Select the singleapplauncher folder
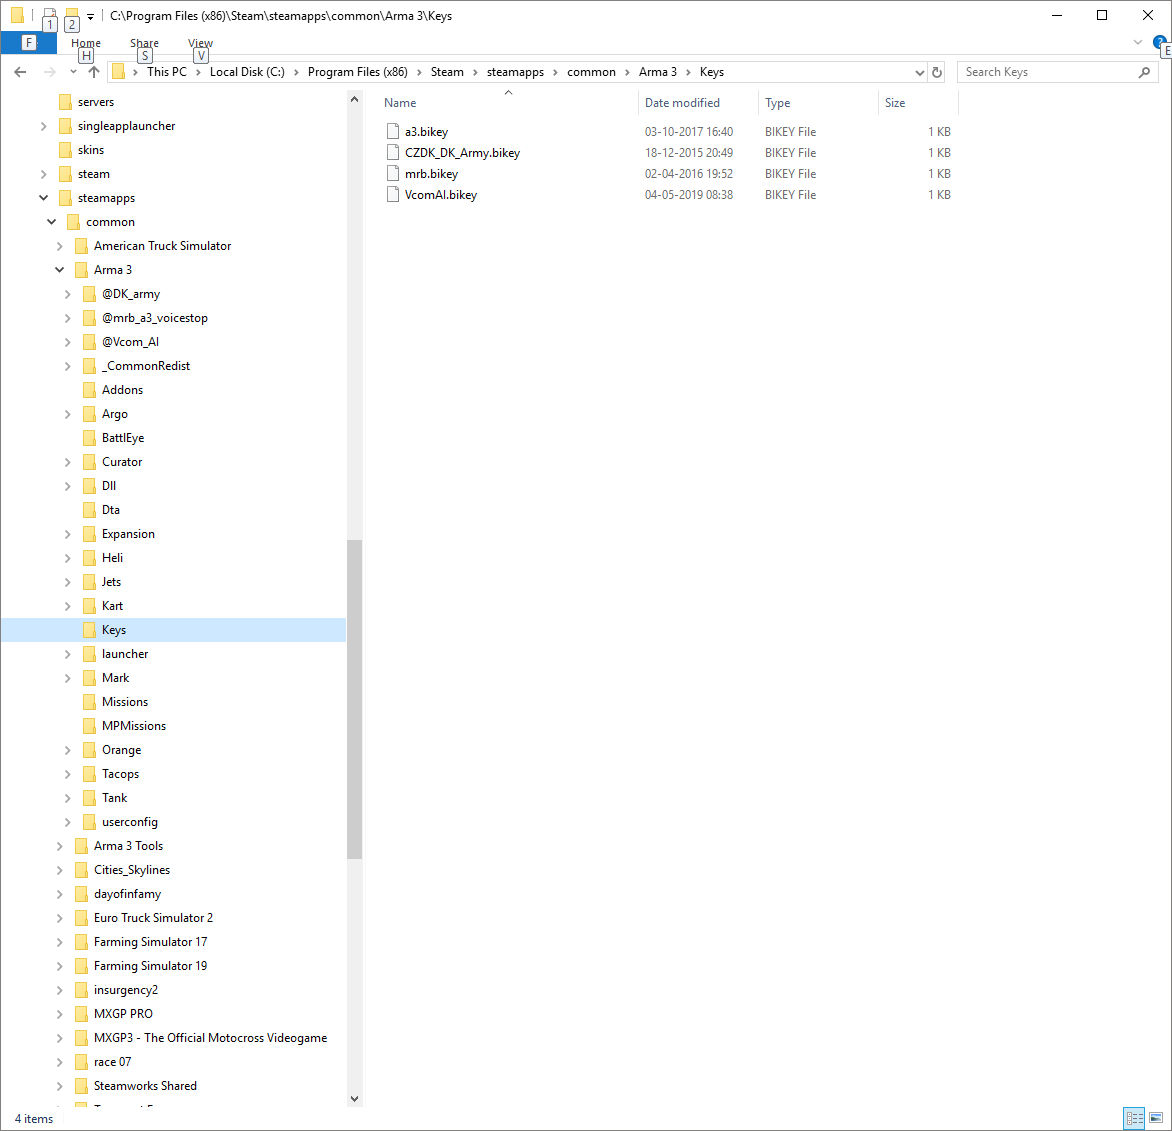Screen dimensions: 1172x1131 point(126,126)
